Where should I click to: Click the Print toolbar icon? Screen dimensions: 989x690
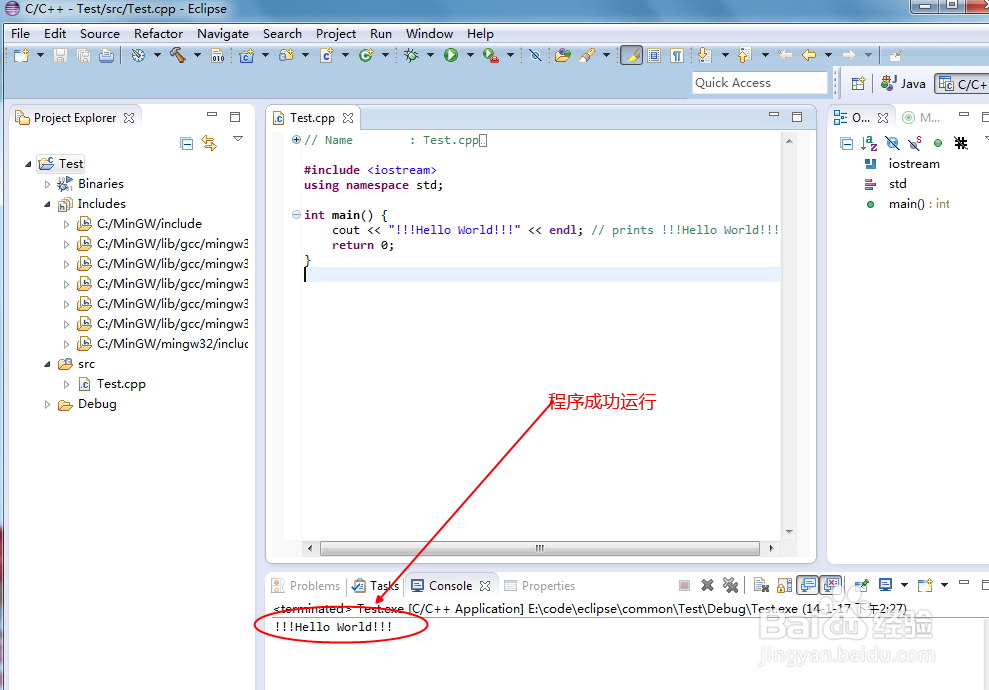[x=107, y=56]
